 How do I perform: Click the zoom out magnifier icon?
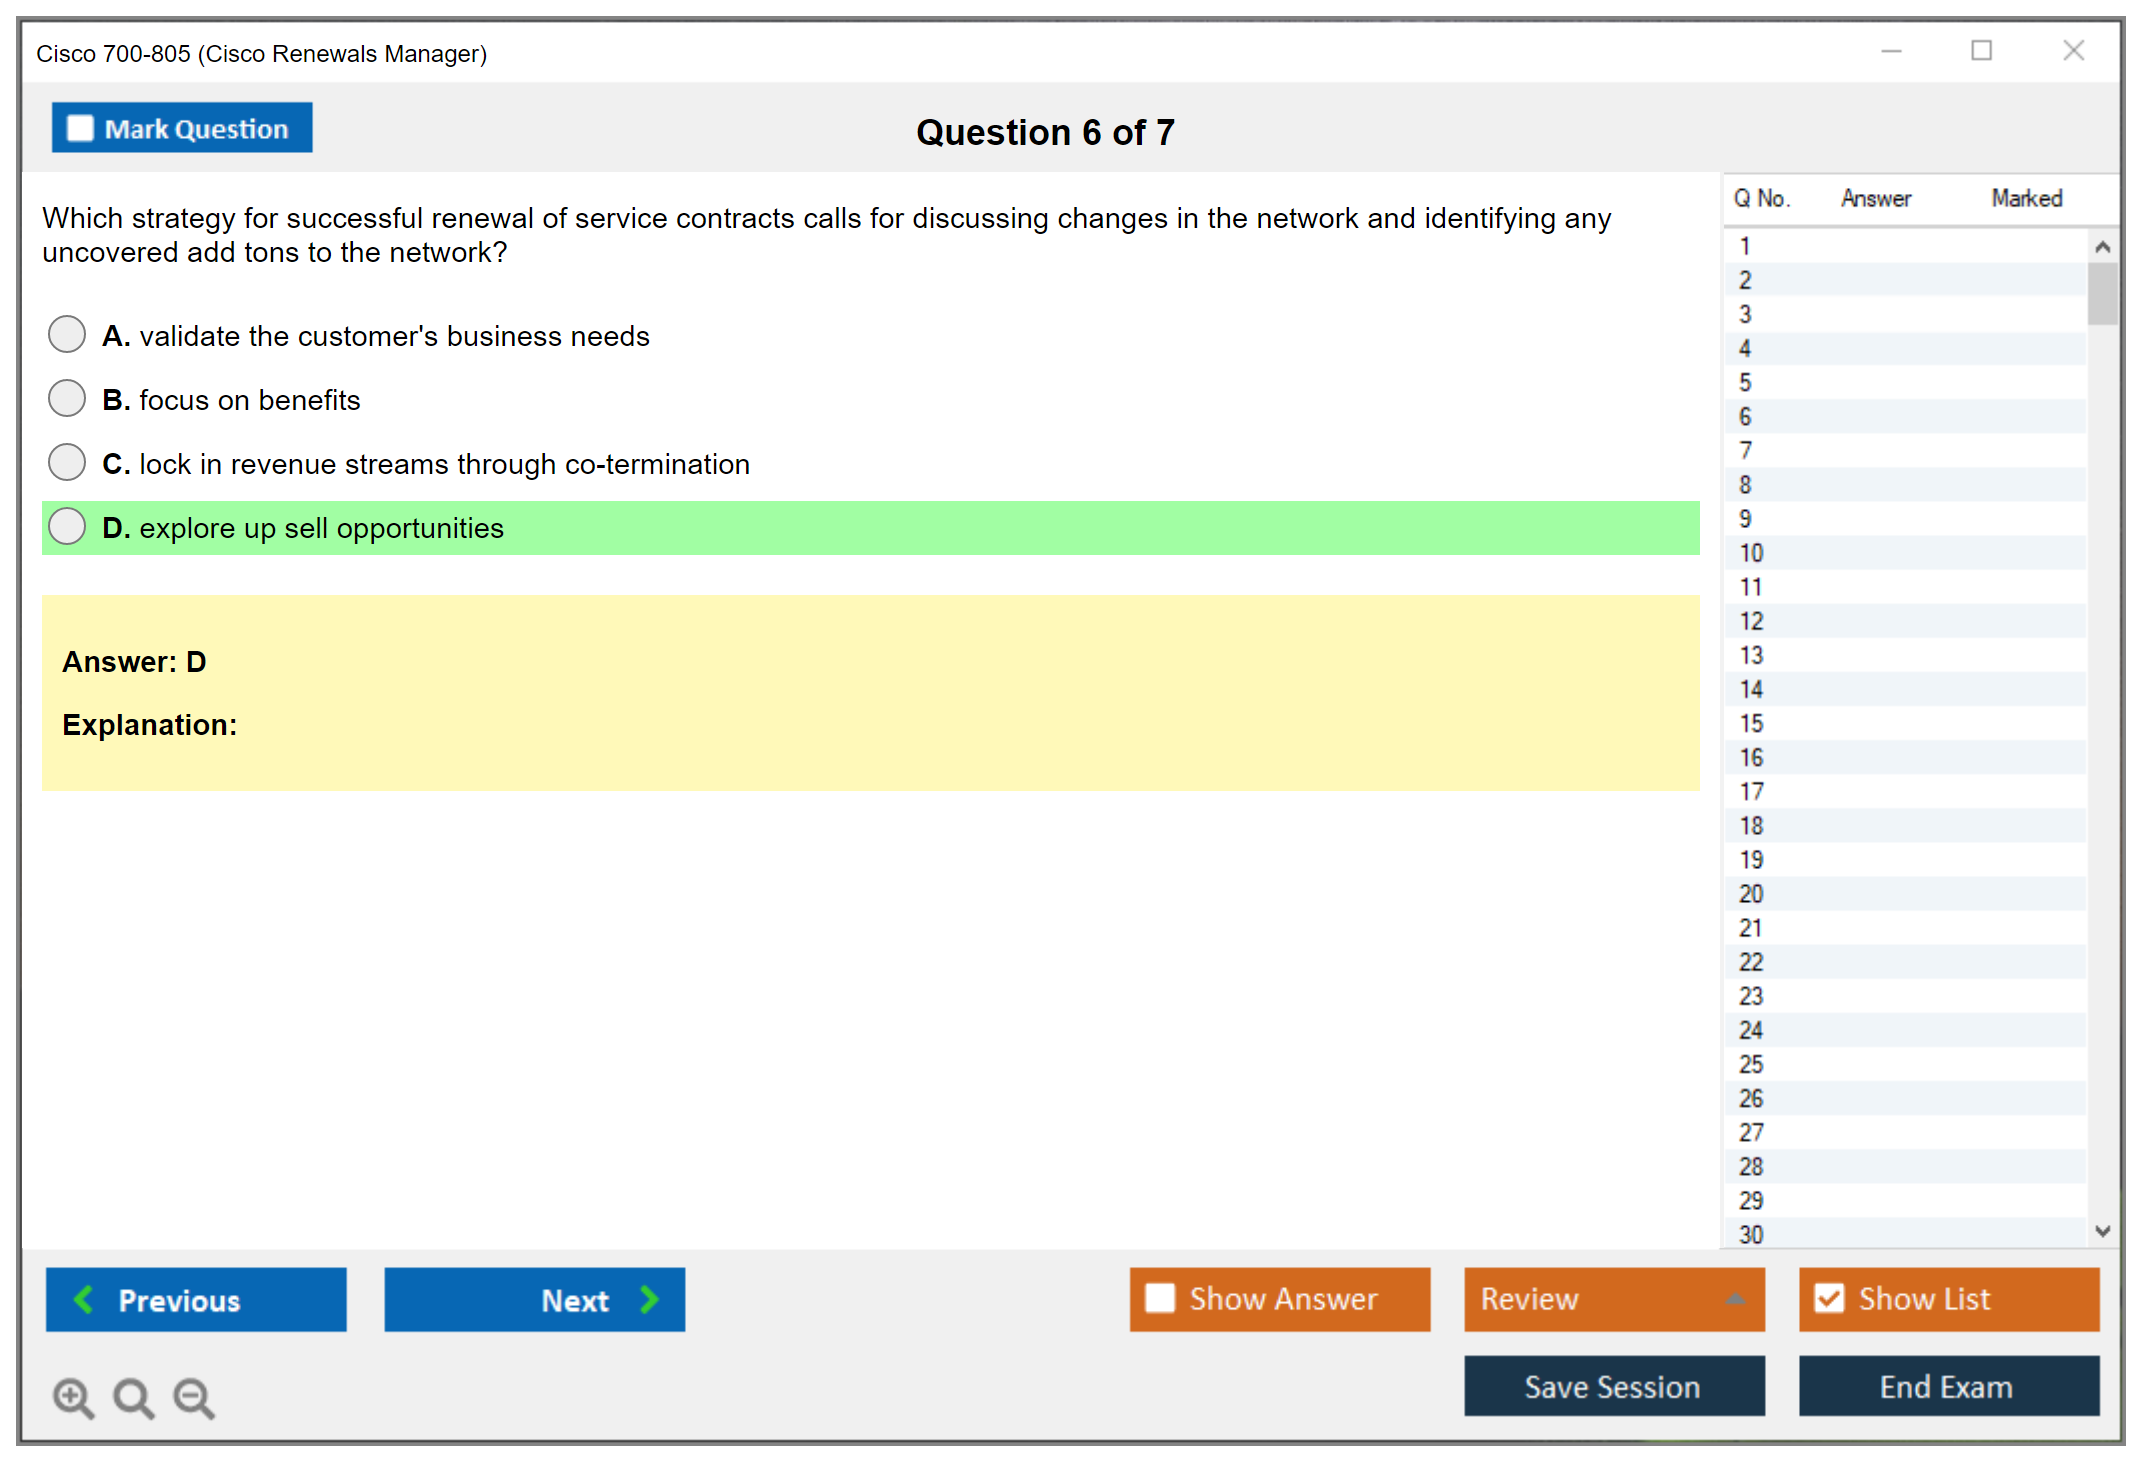194,1397
